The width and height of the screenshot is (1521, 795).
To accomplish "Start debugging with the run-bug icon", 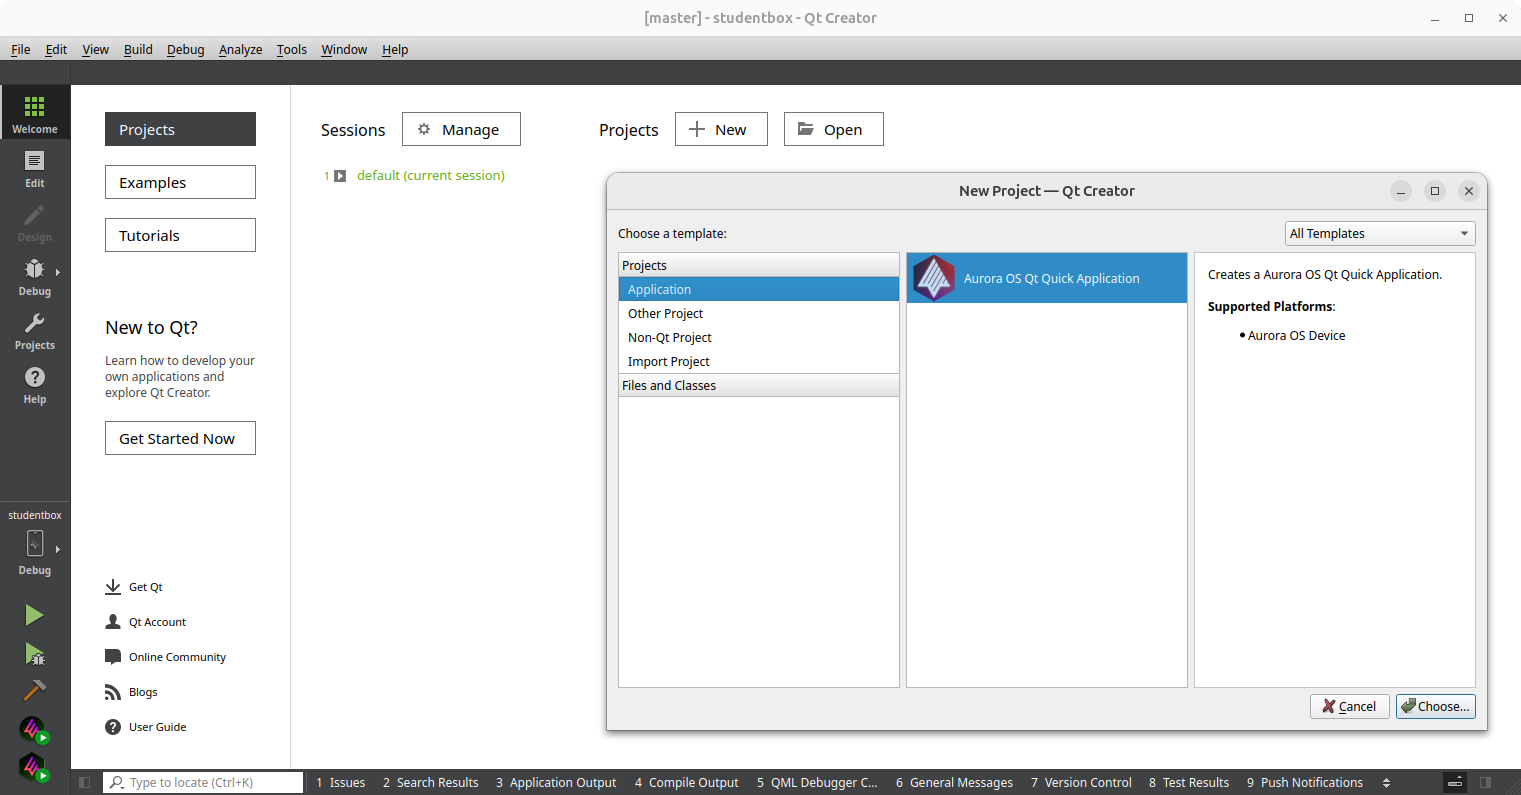I will pyautogui.click(x=34, y=654).
